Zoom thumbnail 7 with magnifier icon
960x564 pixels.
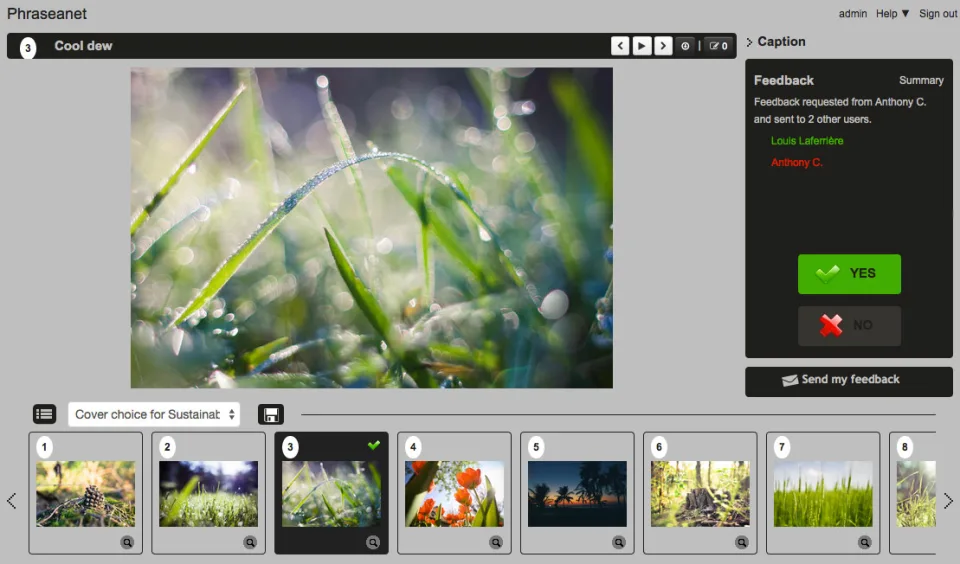pos(864,542)
